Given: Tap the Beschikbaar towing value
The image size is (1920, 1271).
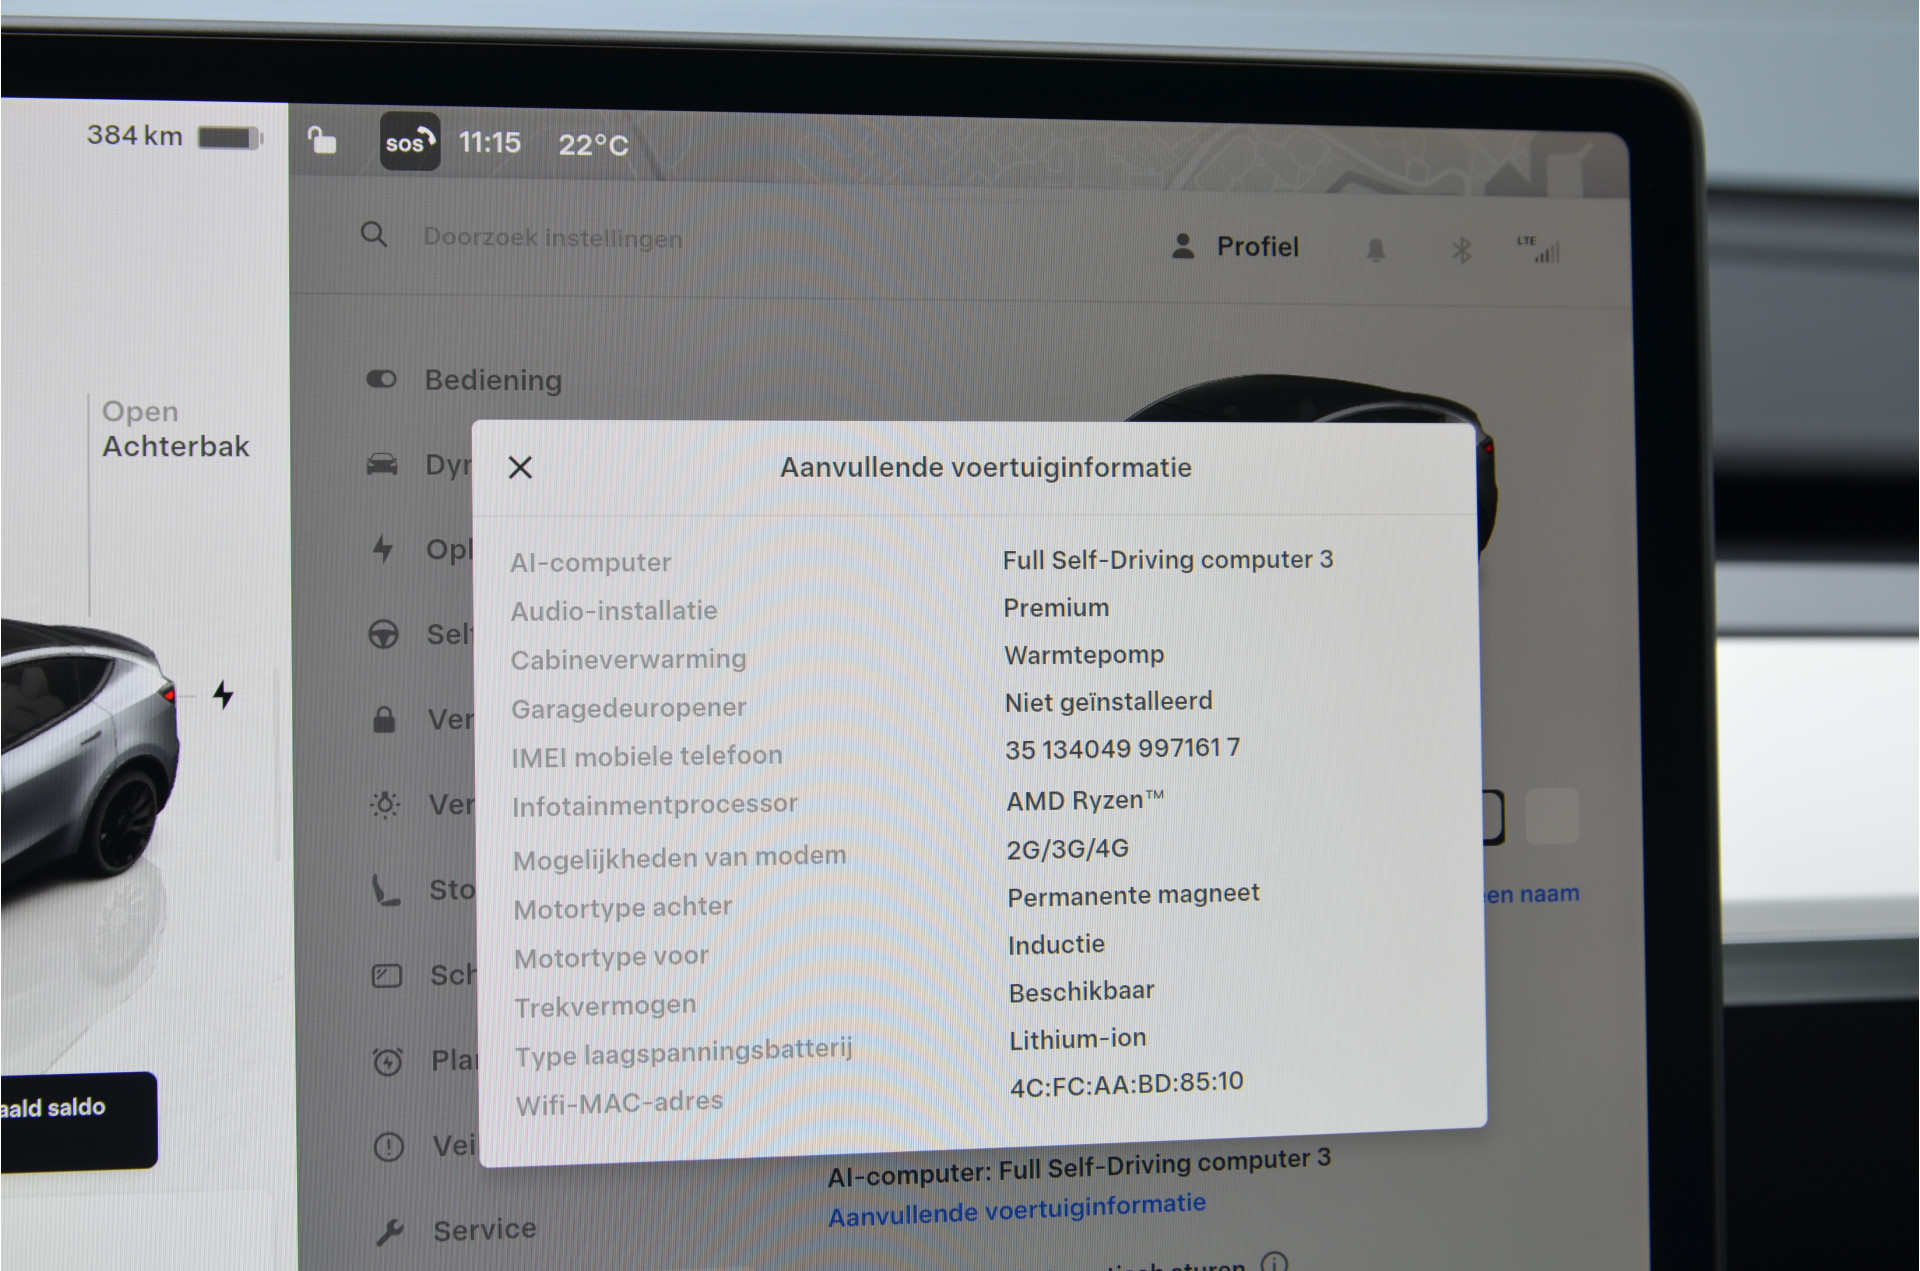Looking at the screenshot, I should tap(1082, 992).
